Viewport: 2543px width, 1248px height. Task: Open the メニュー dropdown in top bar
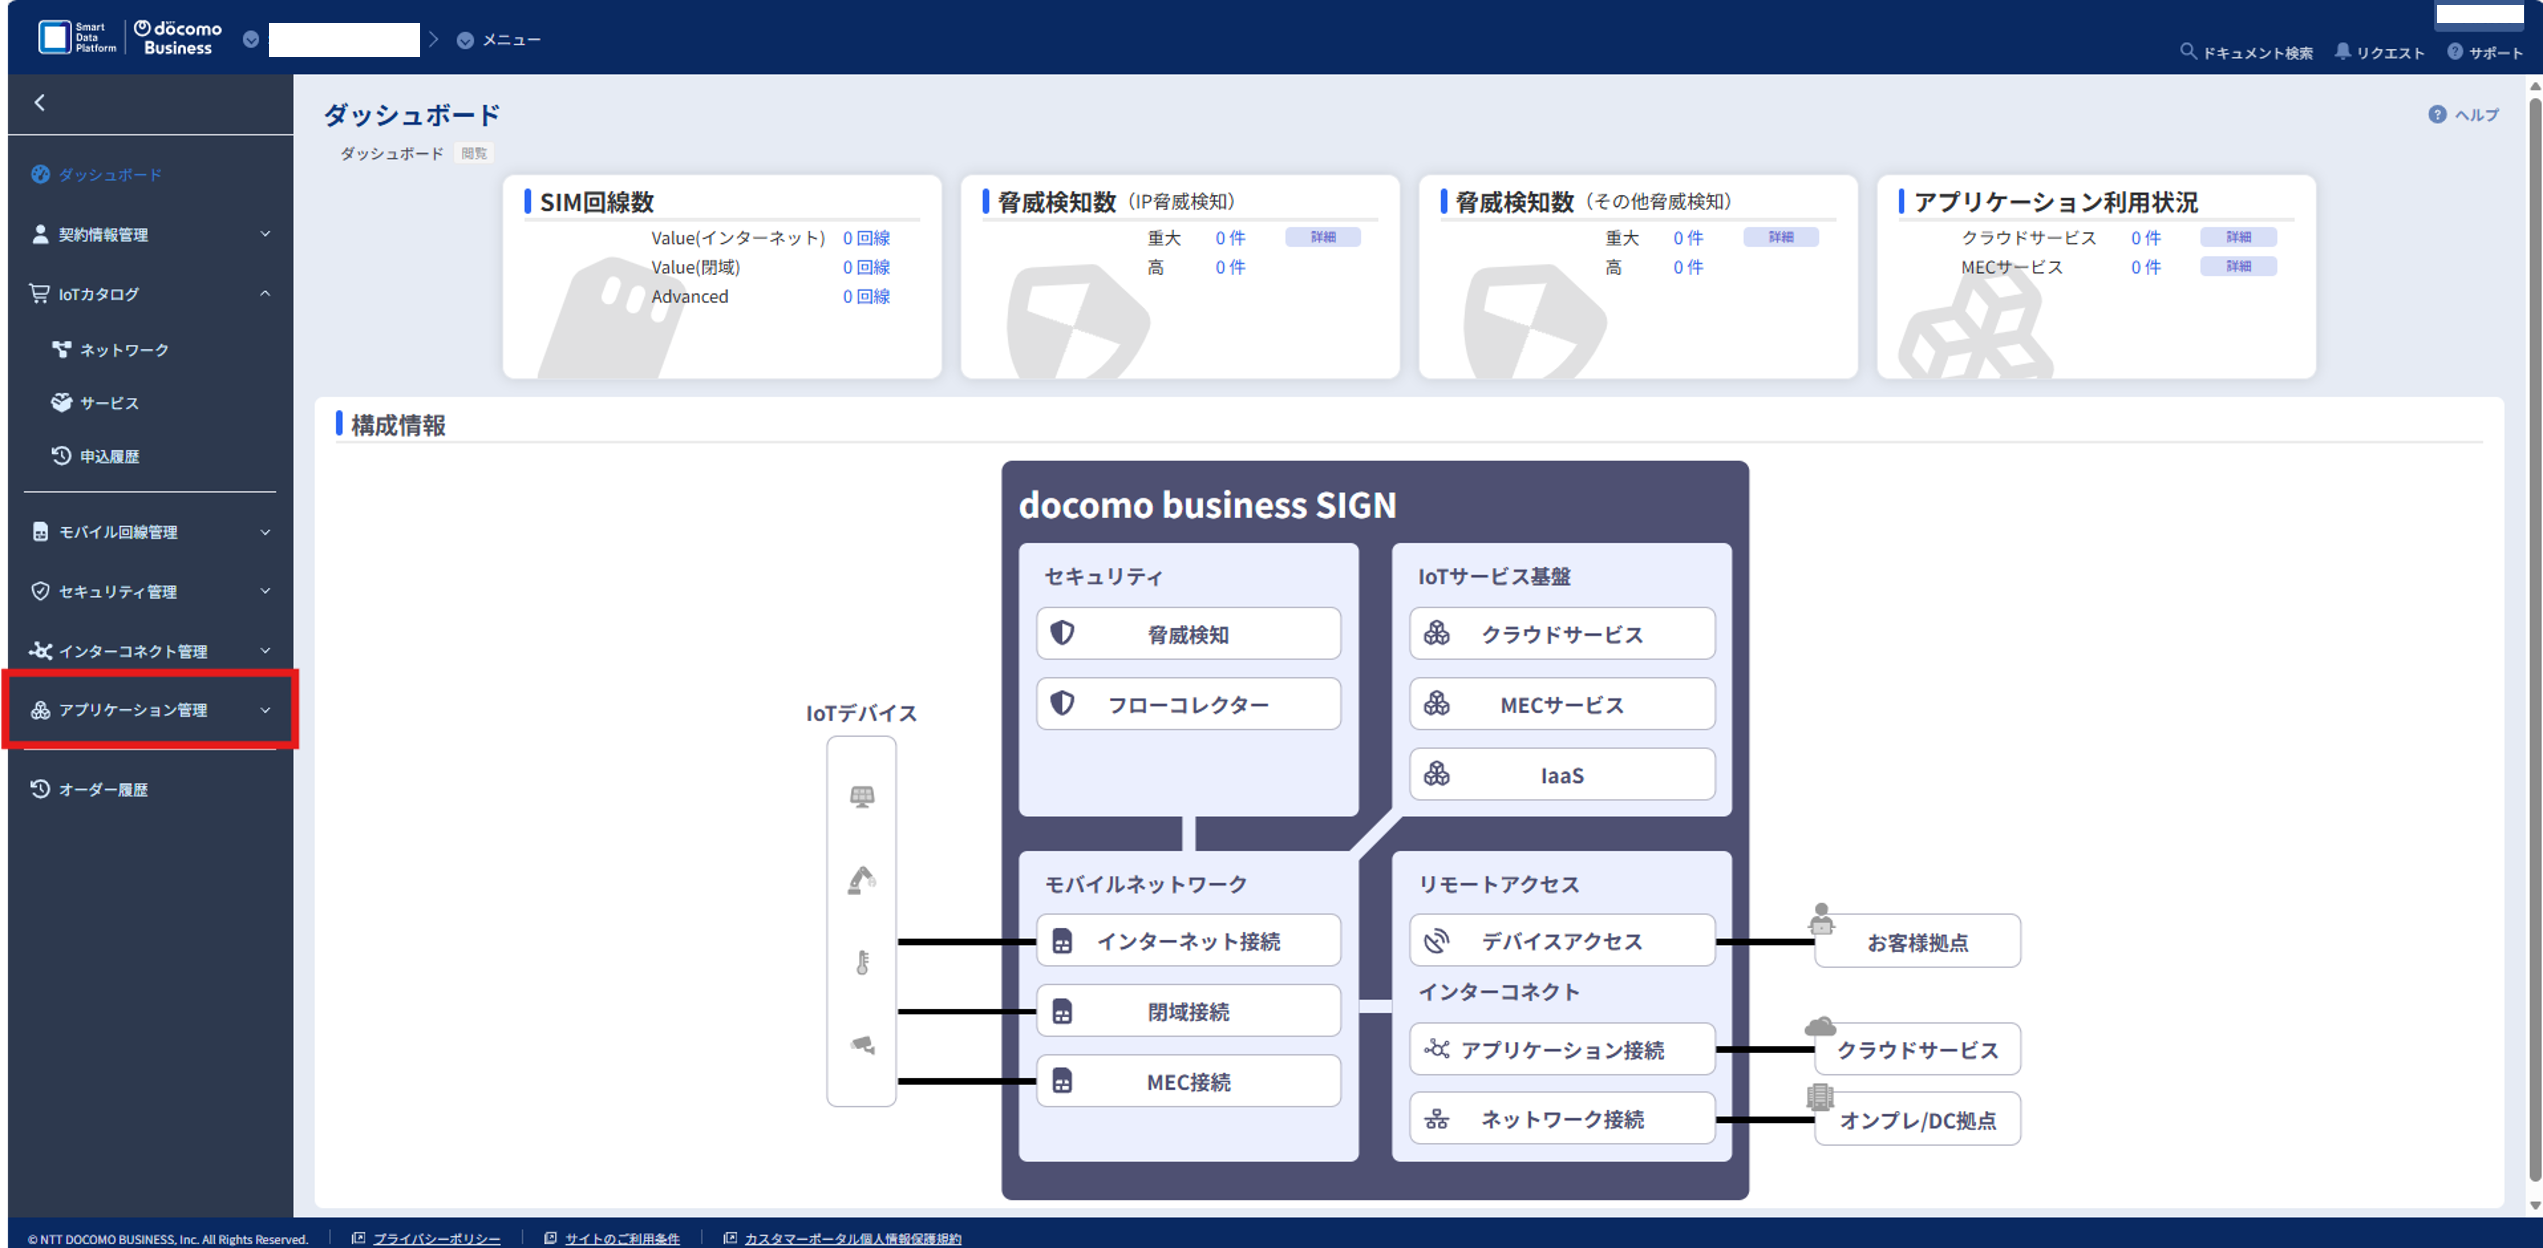pyautogui.click(x=498, y=40)
